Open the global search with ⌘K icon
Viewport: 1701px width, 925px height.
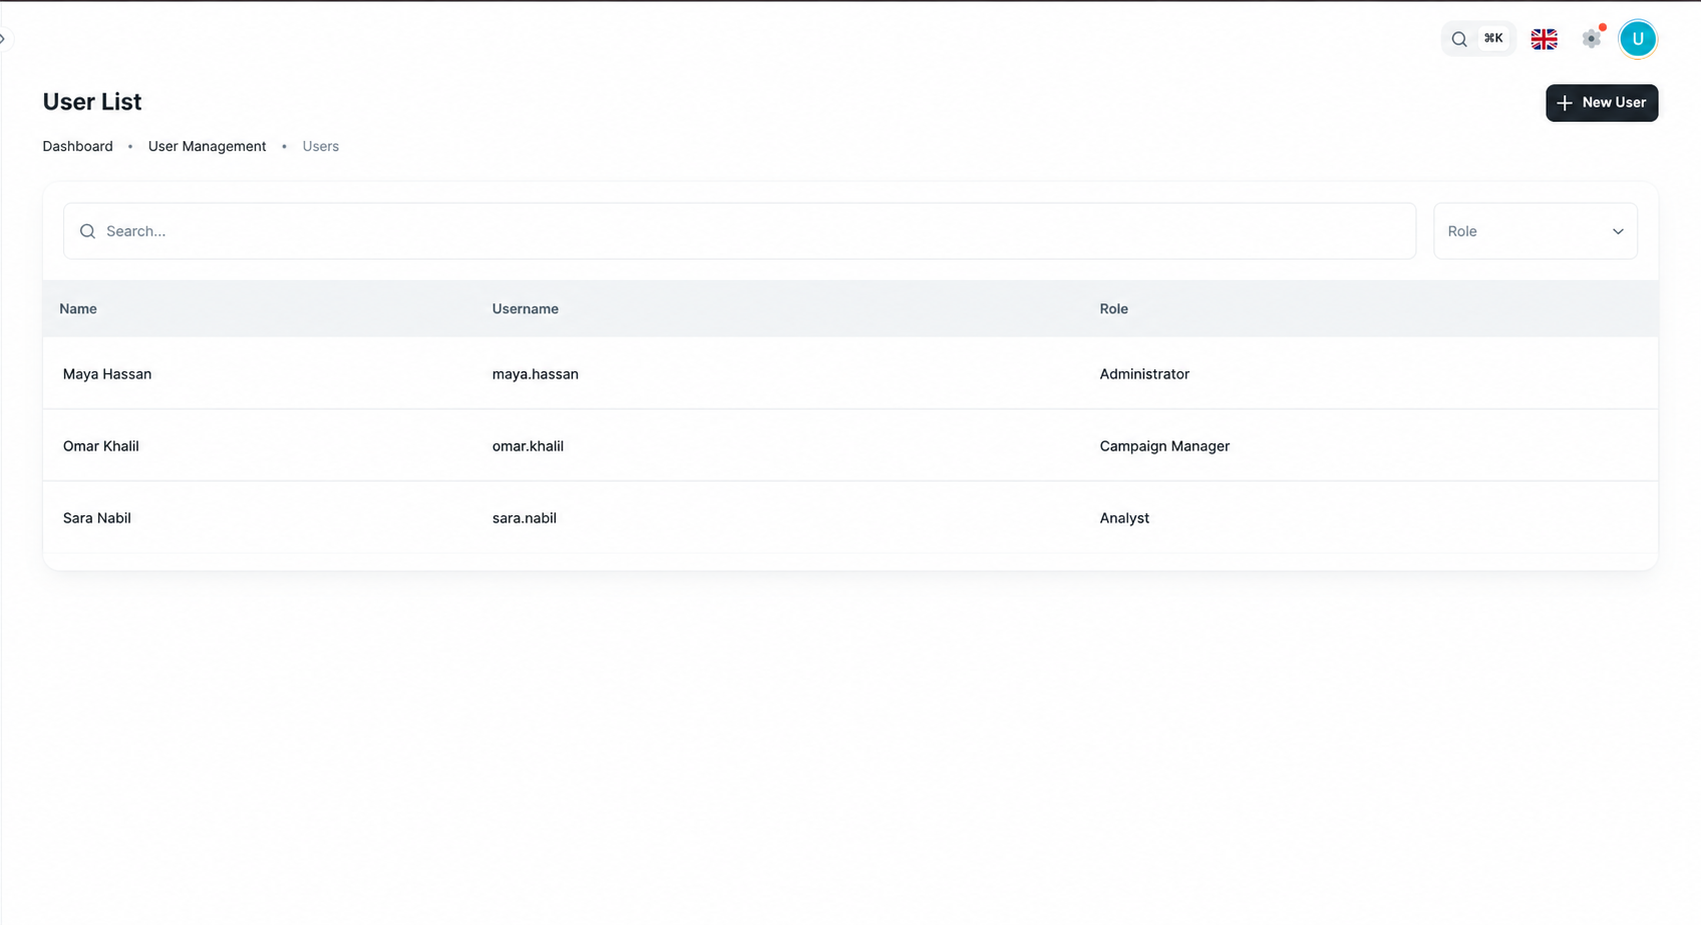pyautogui.click(x=1478, y=39)
